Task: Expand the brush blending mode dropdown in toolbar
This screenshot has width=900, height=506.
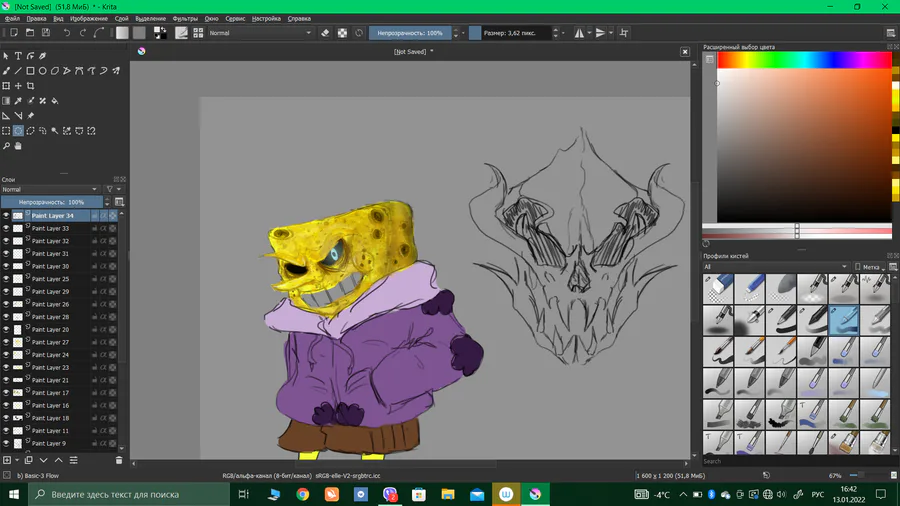Action: [x=260, y=33]
